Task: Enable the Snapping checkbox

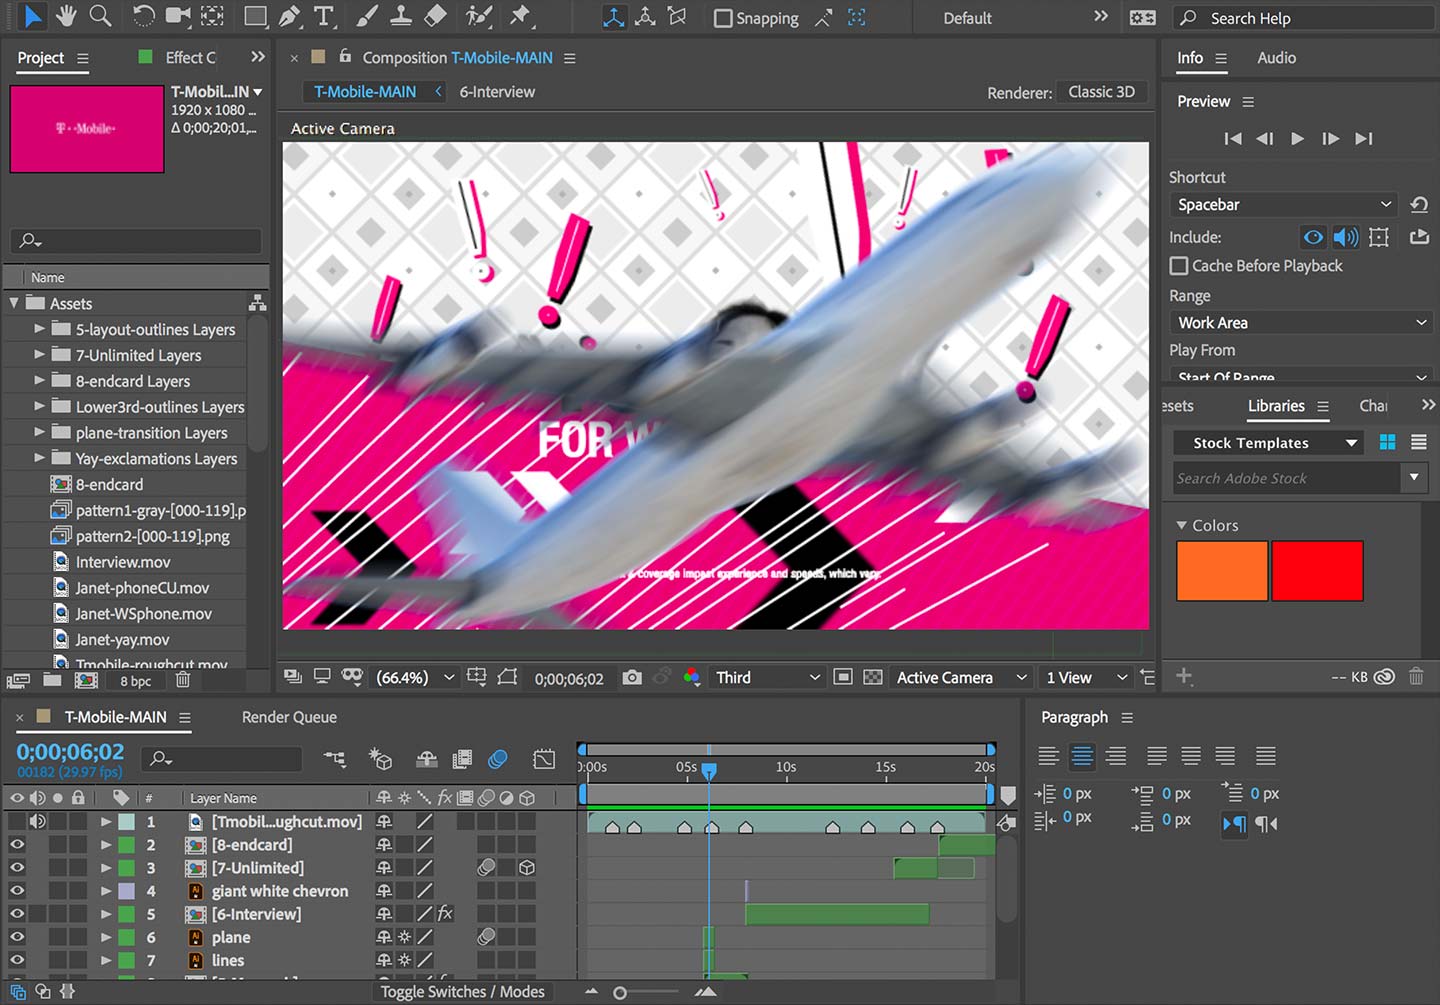Action: 722,18
